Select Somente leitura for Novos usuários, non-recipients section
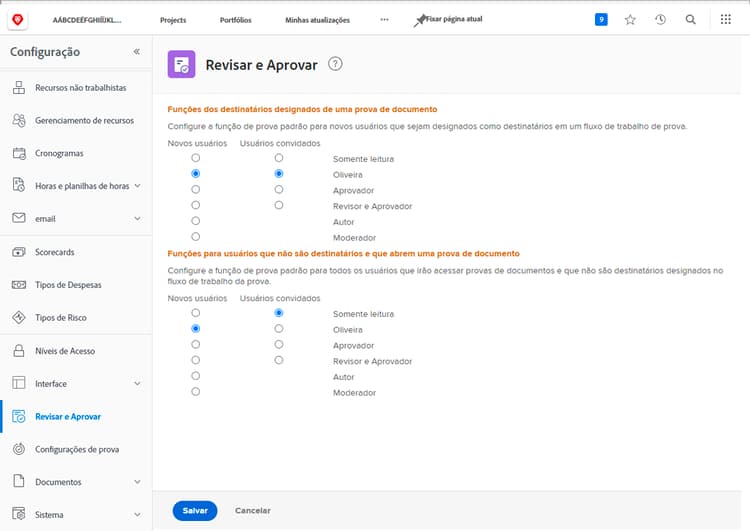Screen dimensions: 750x531 [195, 313]
